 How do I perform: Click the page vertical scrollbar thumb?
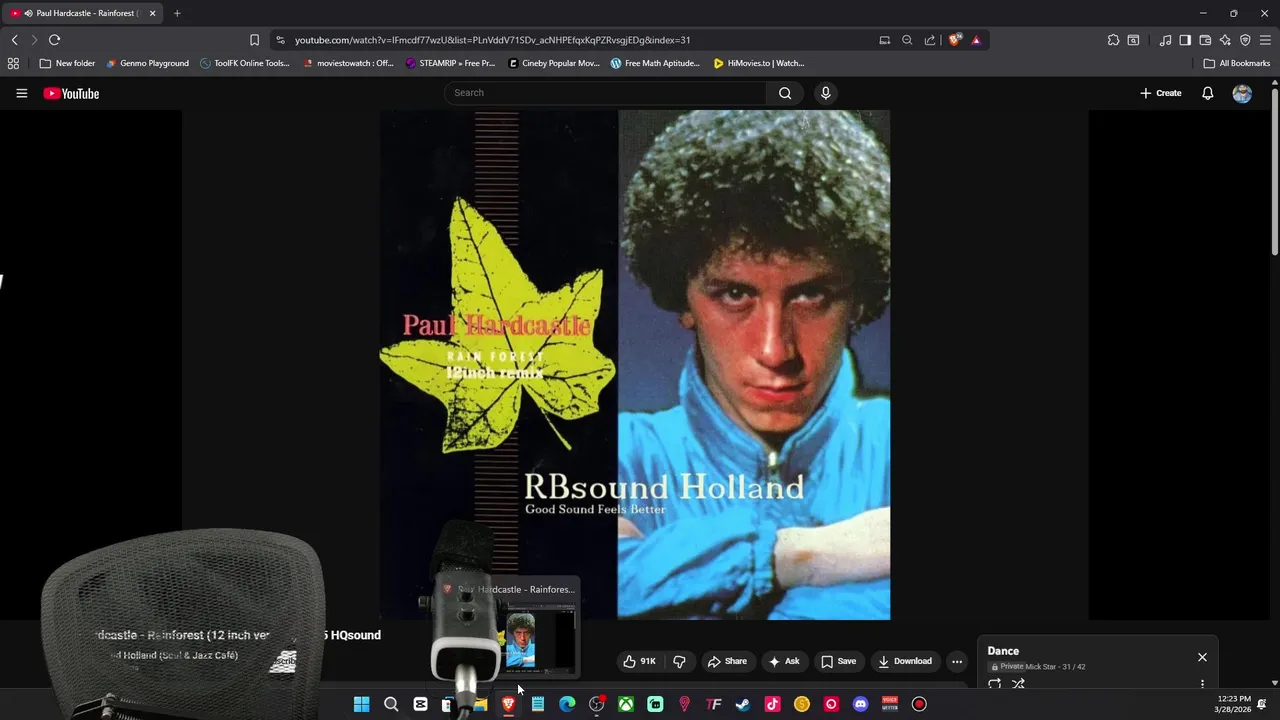pyautogui.click(x=1274, y=172)
